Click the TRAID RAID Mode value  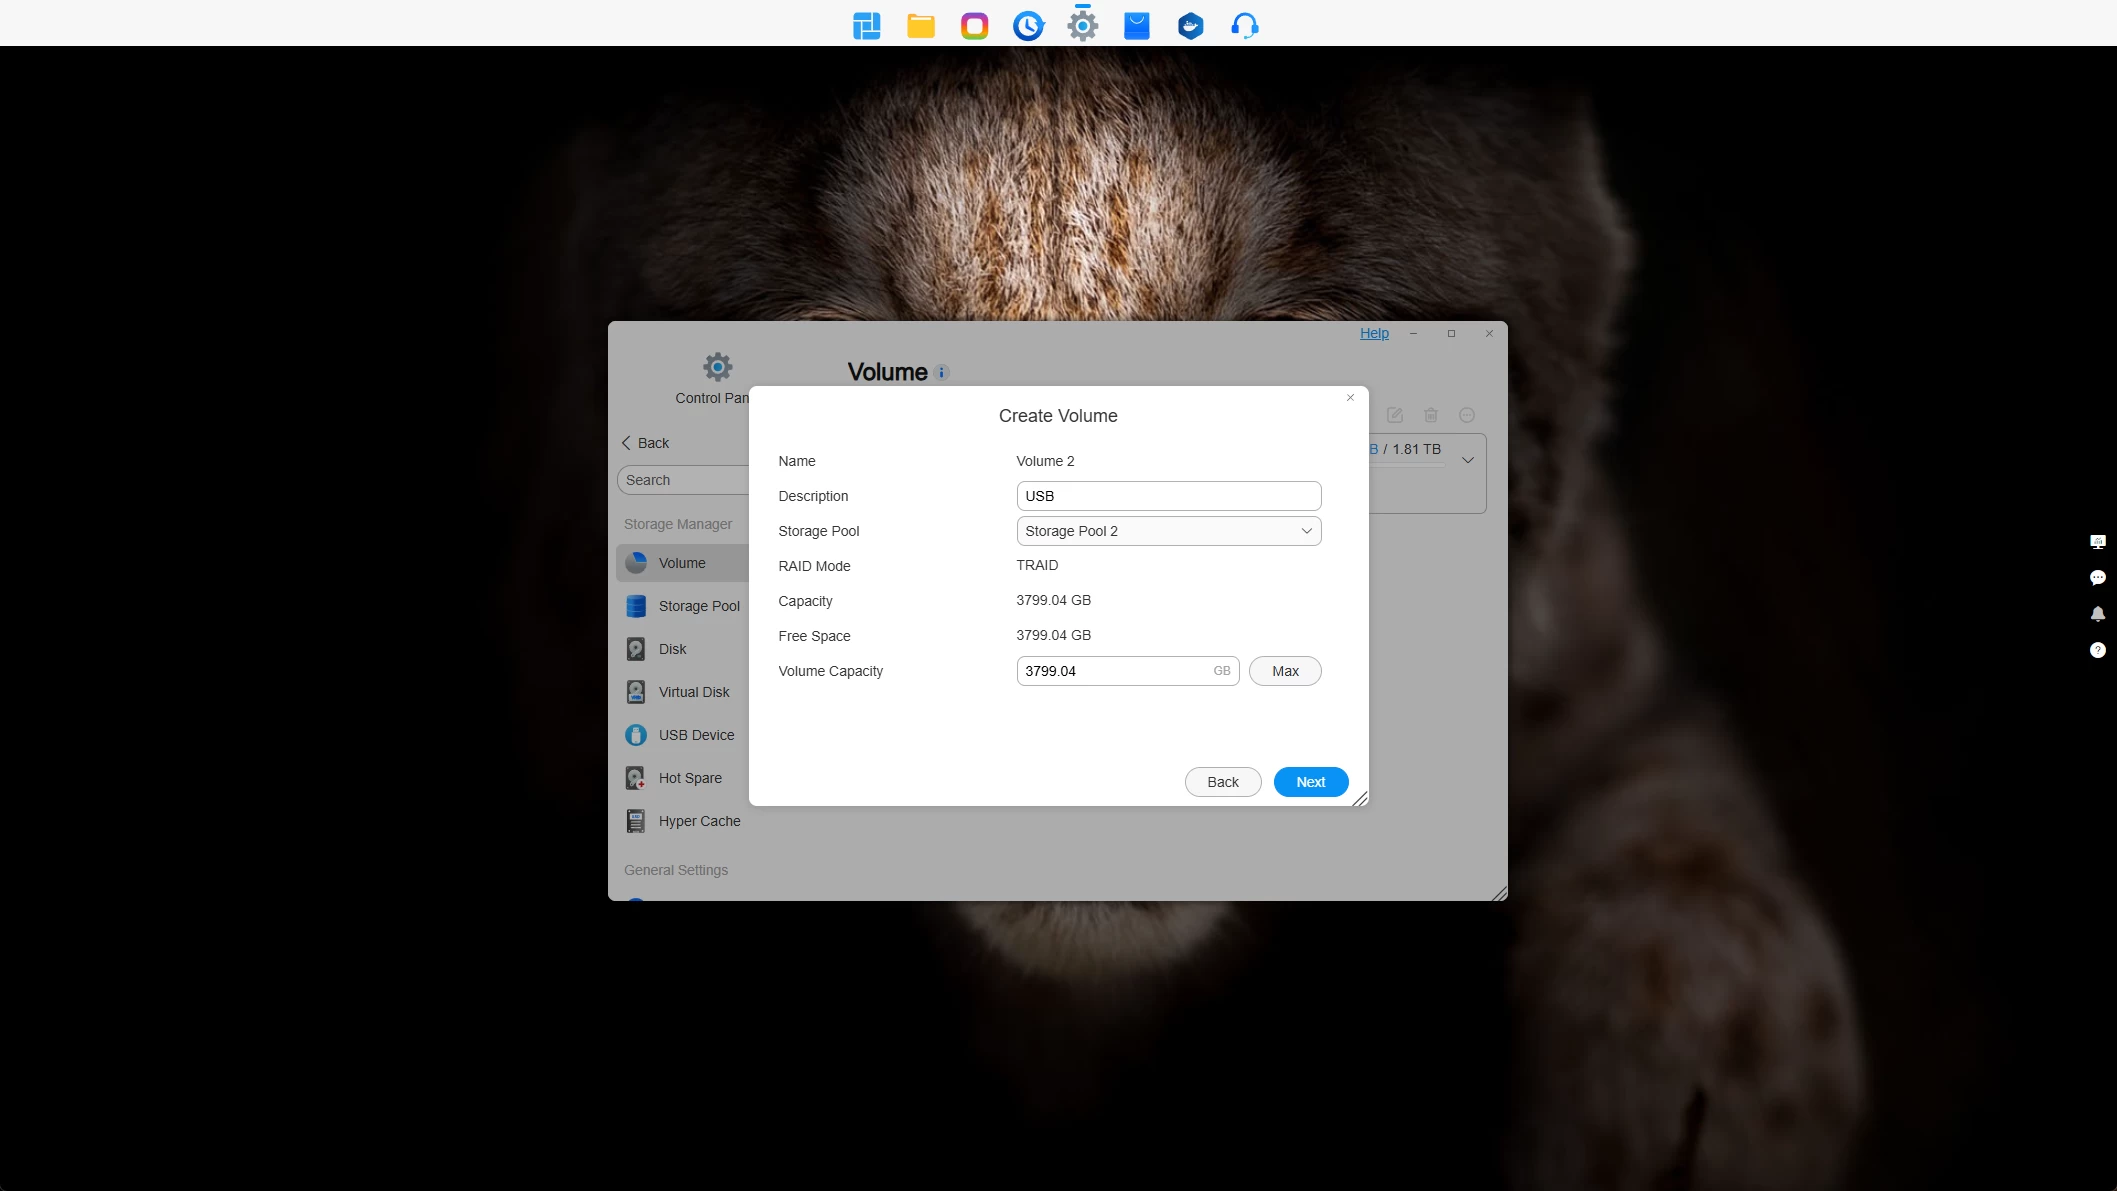(1037, 565)
